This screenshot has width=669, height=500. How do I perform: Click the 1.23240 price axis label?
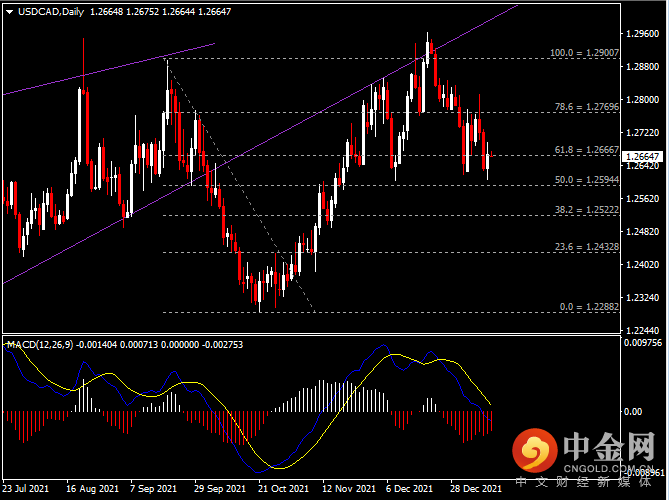coord(641,298)
